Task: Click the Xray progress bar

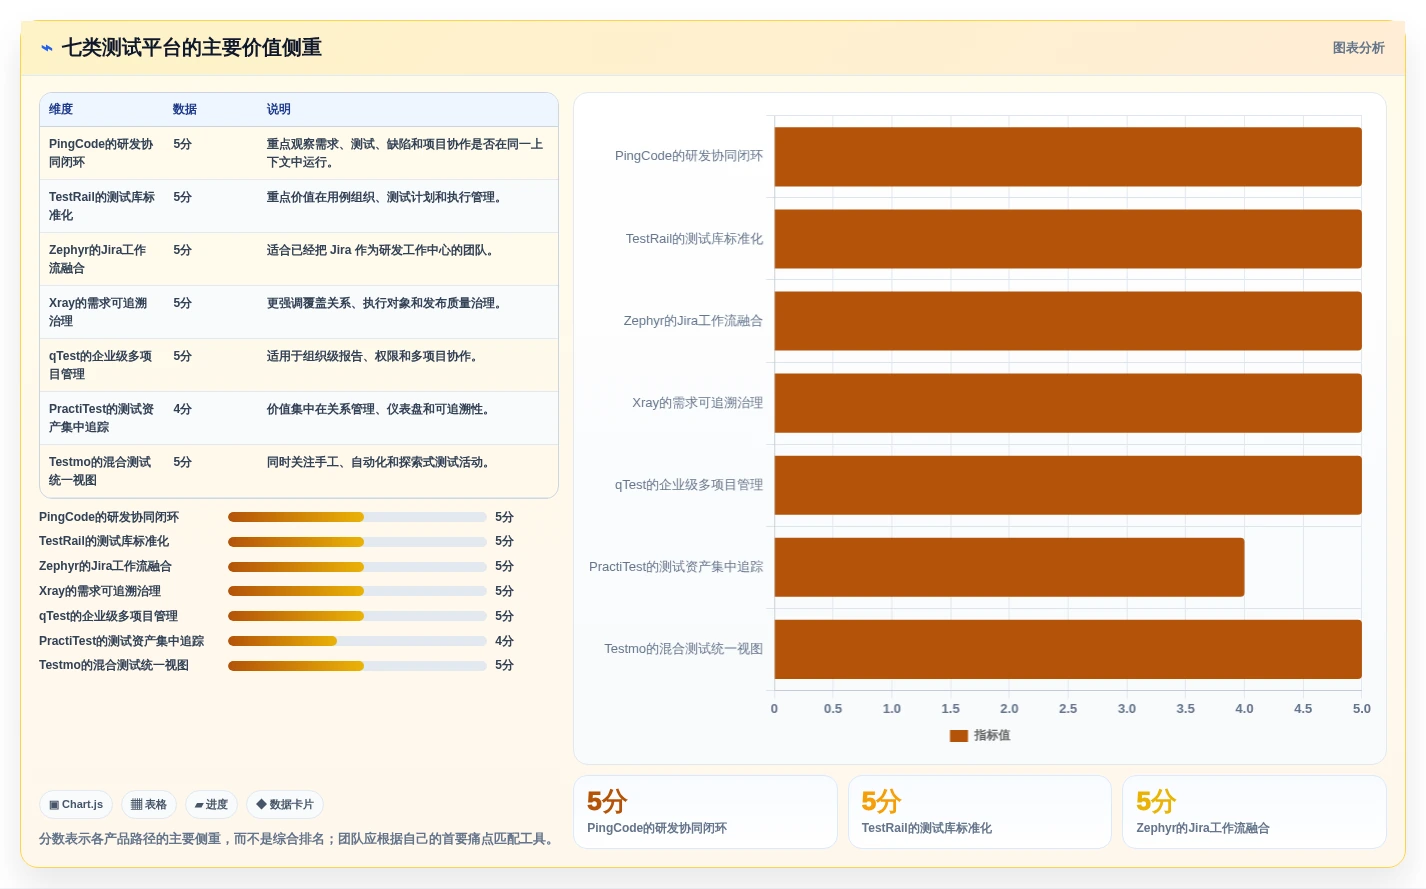Action: 357,591
